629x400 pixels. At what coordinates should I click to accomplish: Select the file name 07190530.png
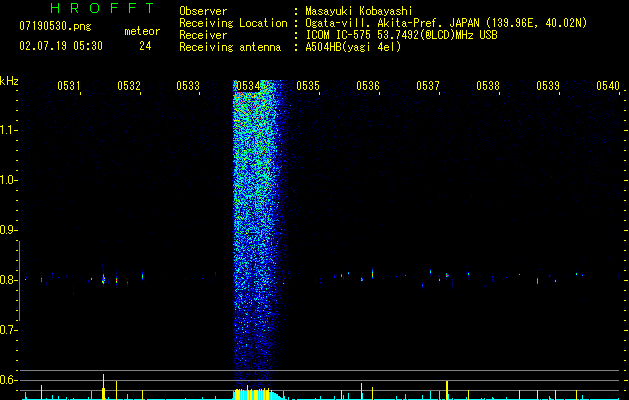[55, 27]
